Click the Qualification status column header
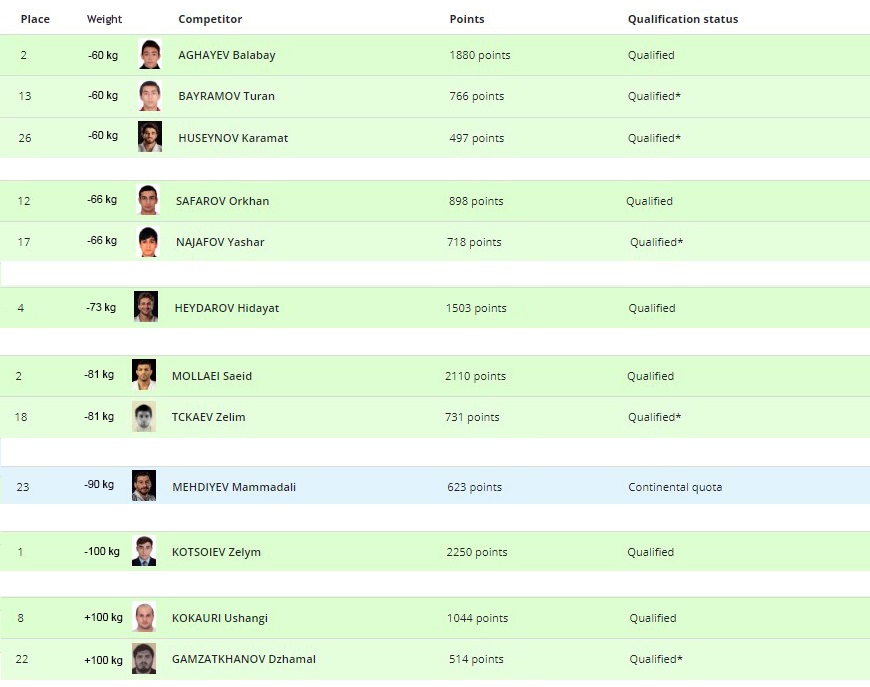Viewport: 870px width, 687px height. (683, 19)
